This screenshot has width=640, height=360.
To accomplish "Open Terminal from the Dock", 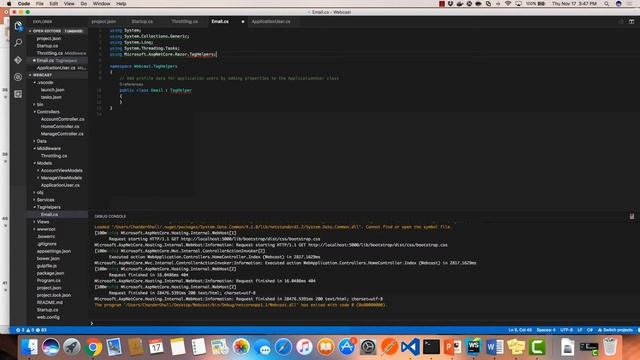I will click(x=431, y=347).
